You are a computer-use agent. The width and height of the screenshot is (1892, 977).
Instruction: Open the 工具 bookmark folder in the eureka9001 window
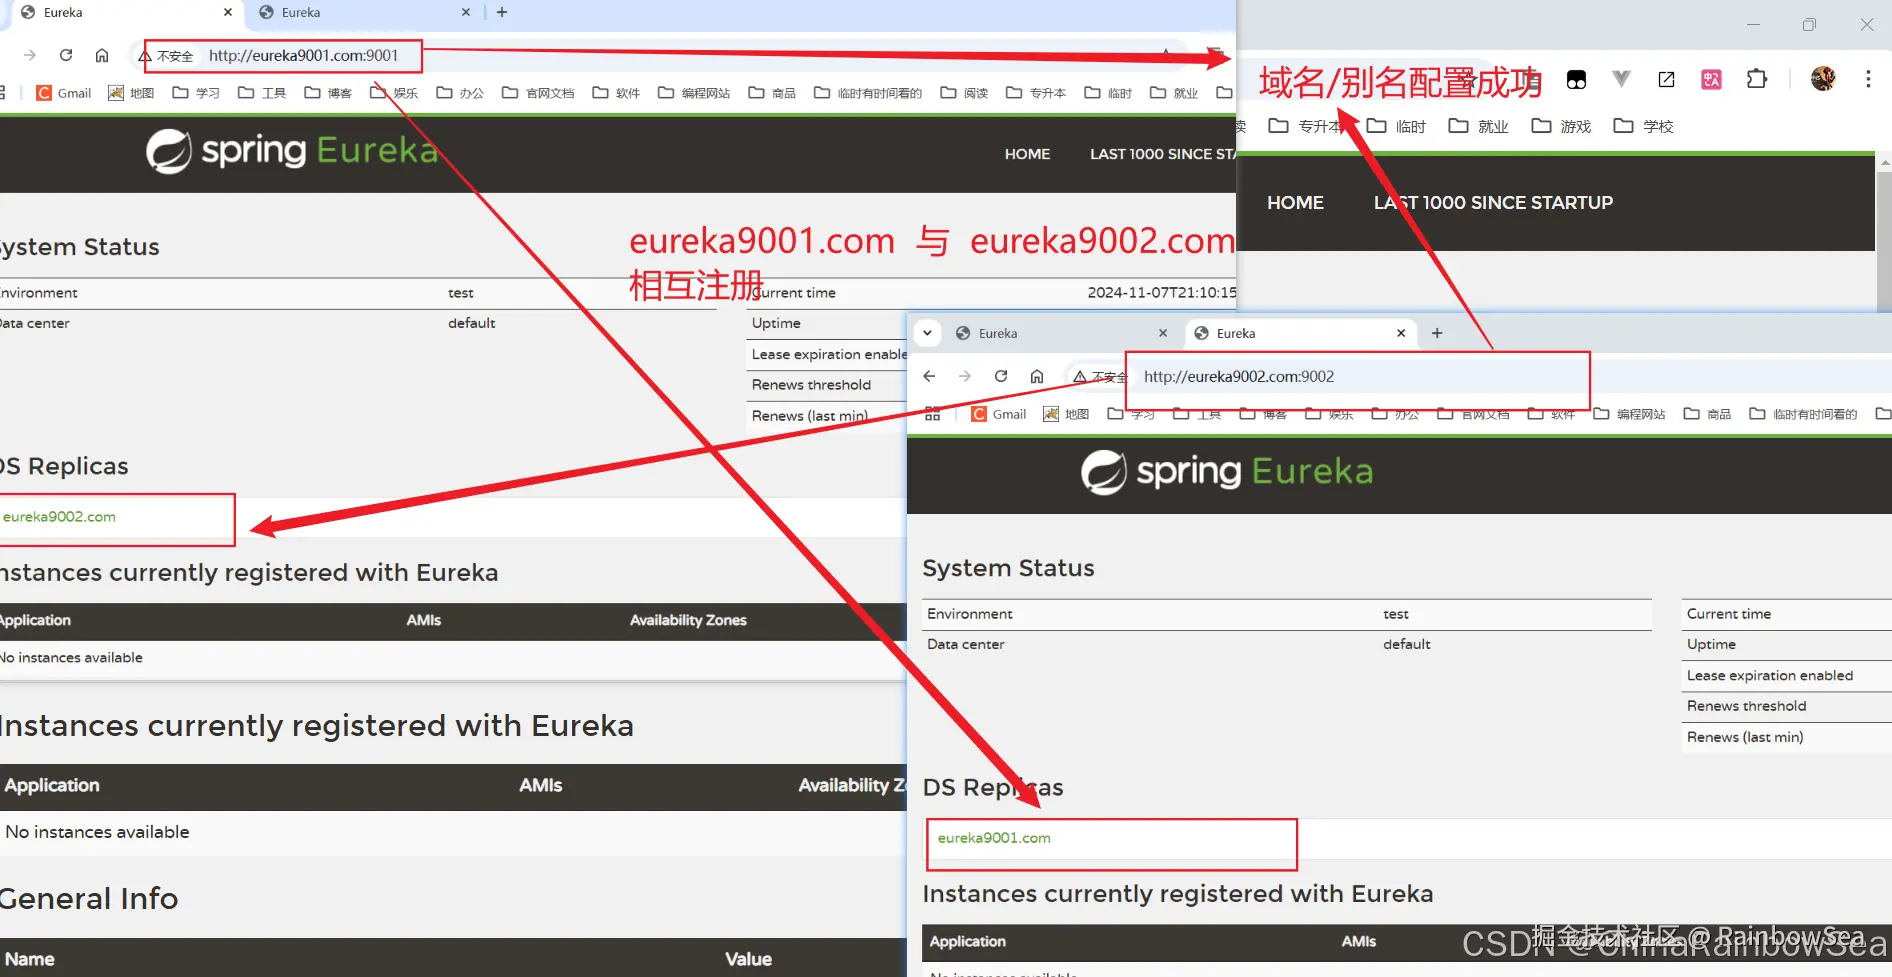tap(262, 93)
